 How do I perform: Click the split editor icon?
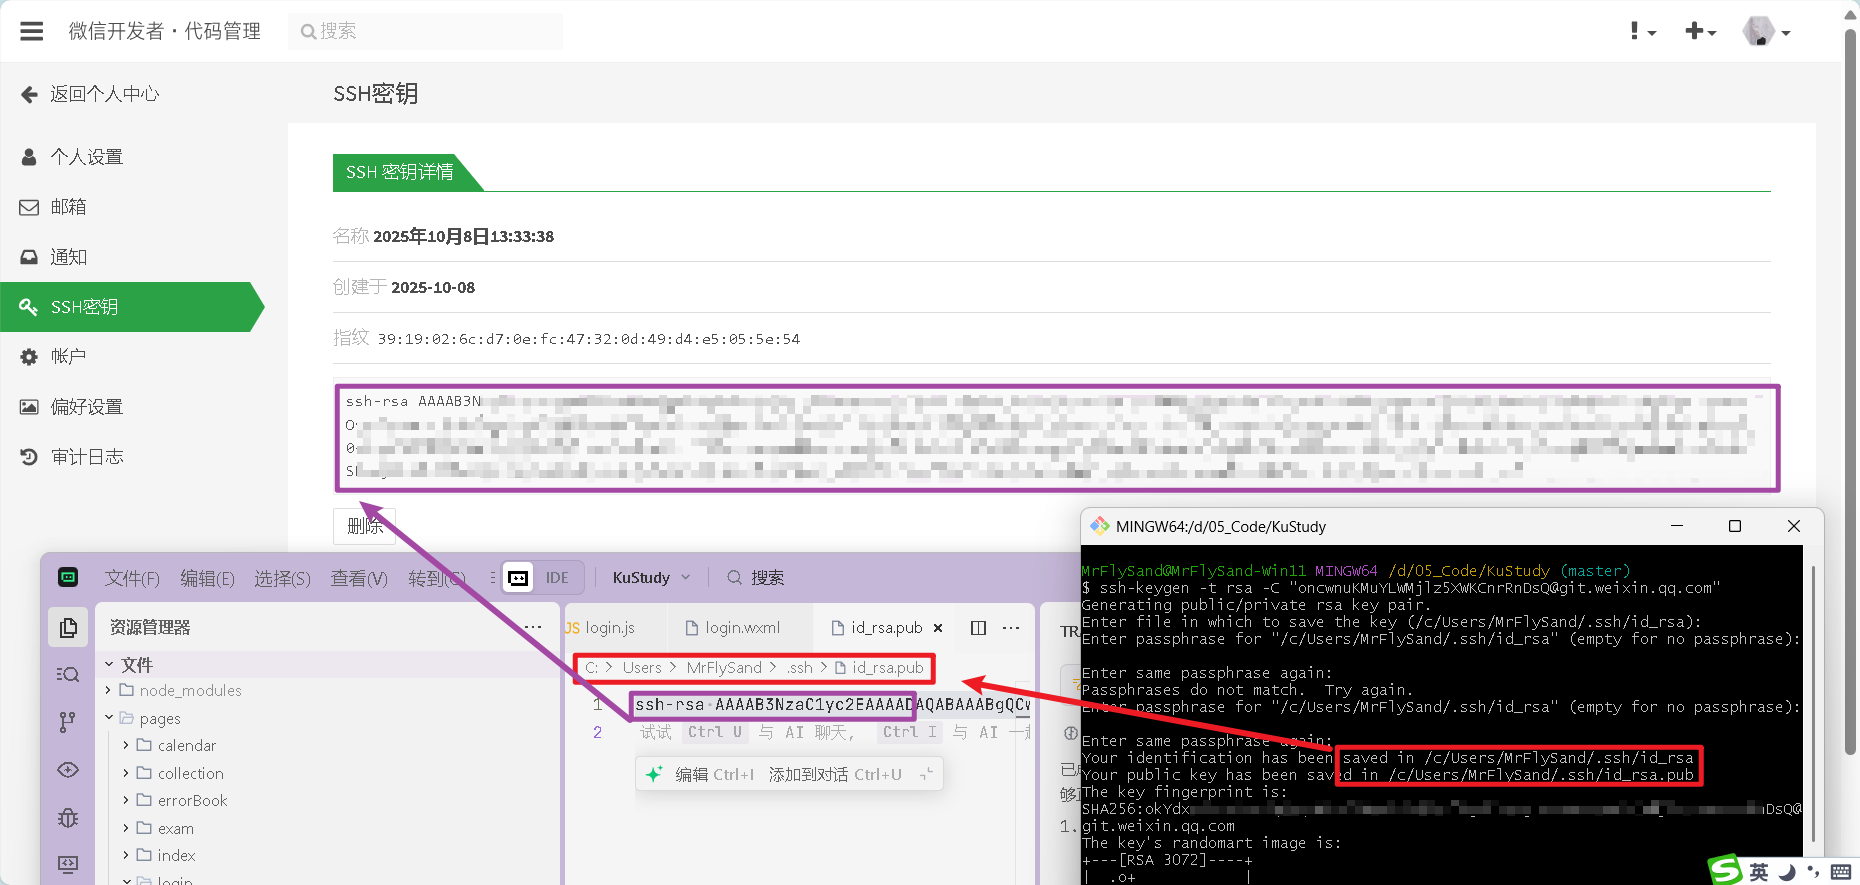[x=979, y=628]
